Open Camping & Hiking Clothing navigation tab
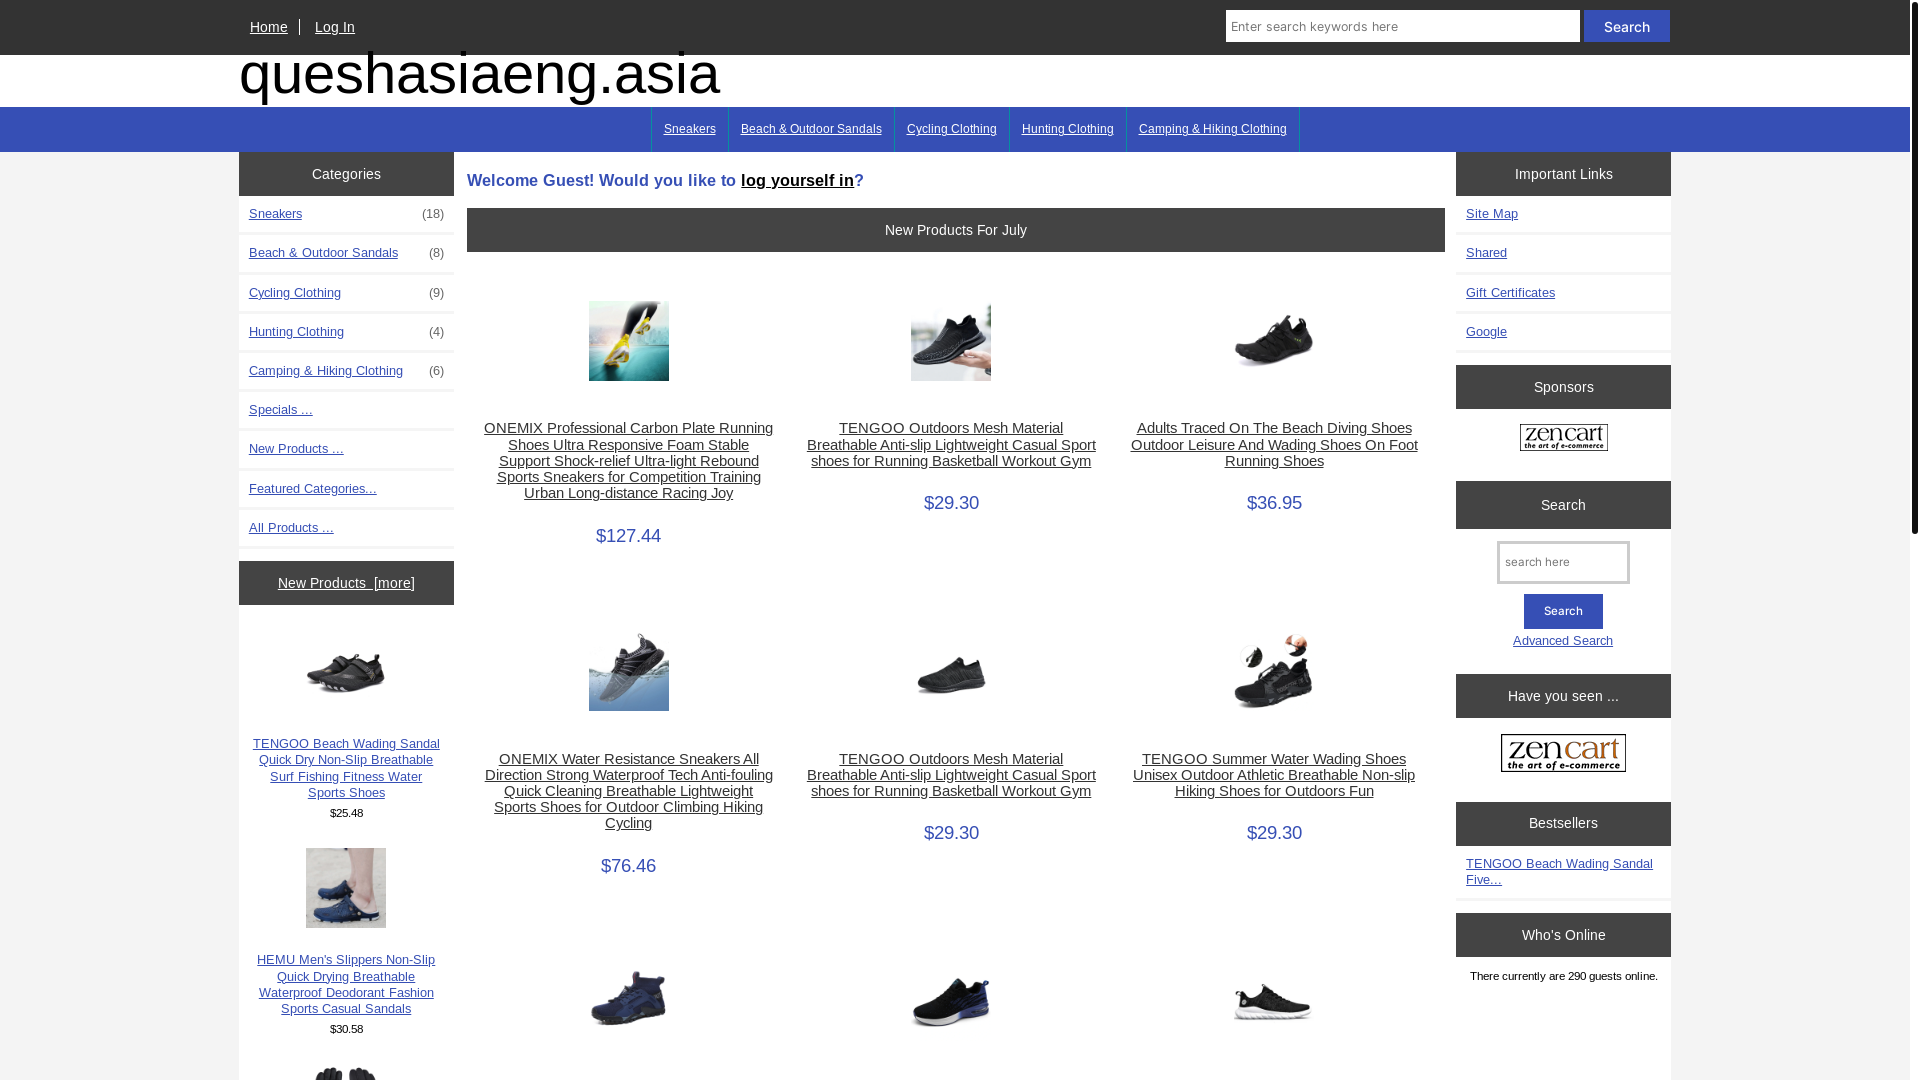 click(x=1213, y=129)
